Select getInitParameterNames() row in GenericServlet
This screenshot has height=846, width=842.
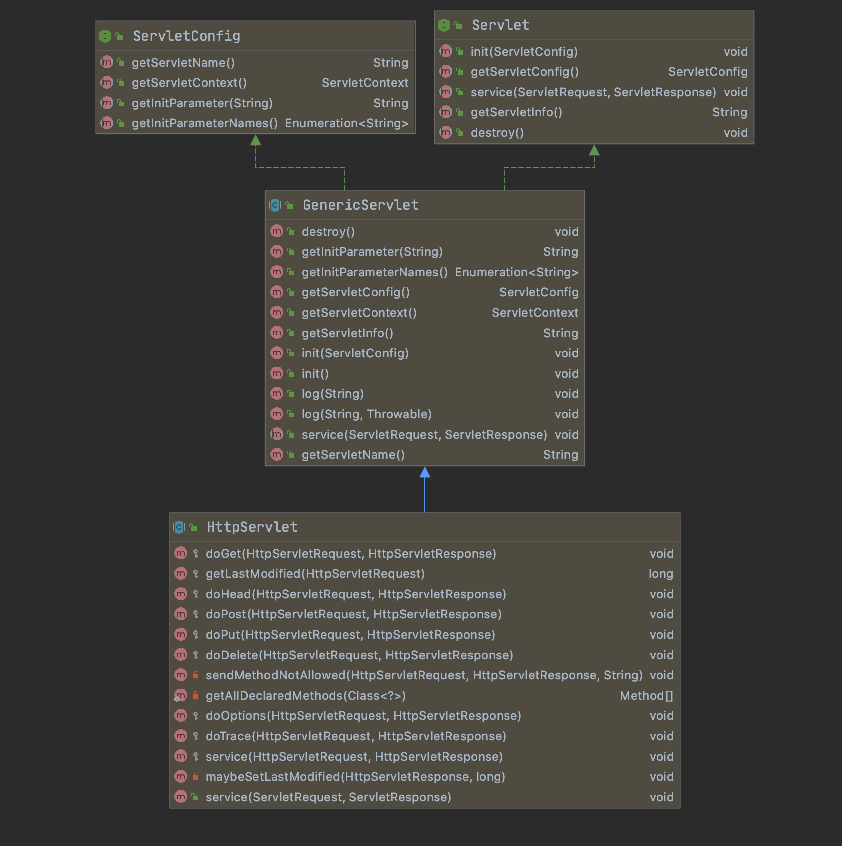pos(425,272)
